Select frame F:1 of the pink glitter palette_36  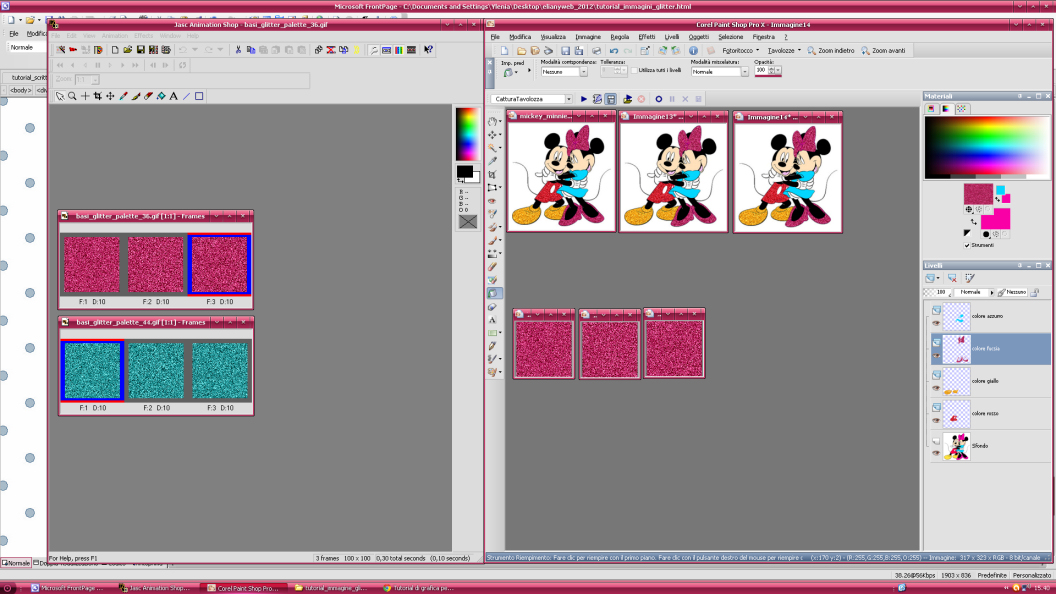pos(92,265)
